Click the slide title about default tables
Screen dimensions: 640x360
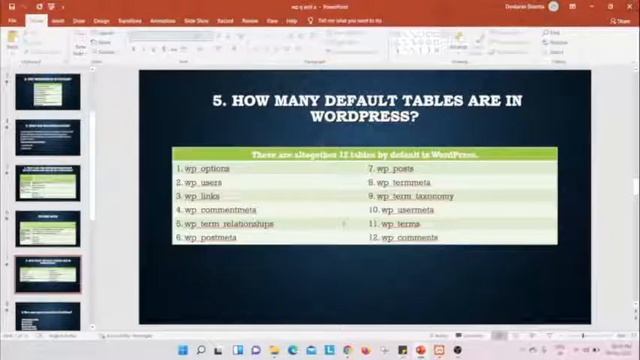[x=367, y=108]
